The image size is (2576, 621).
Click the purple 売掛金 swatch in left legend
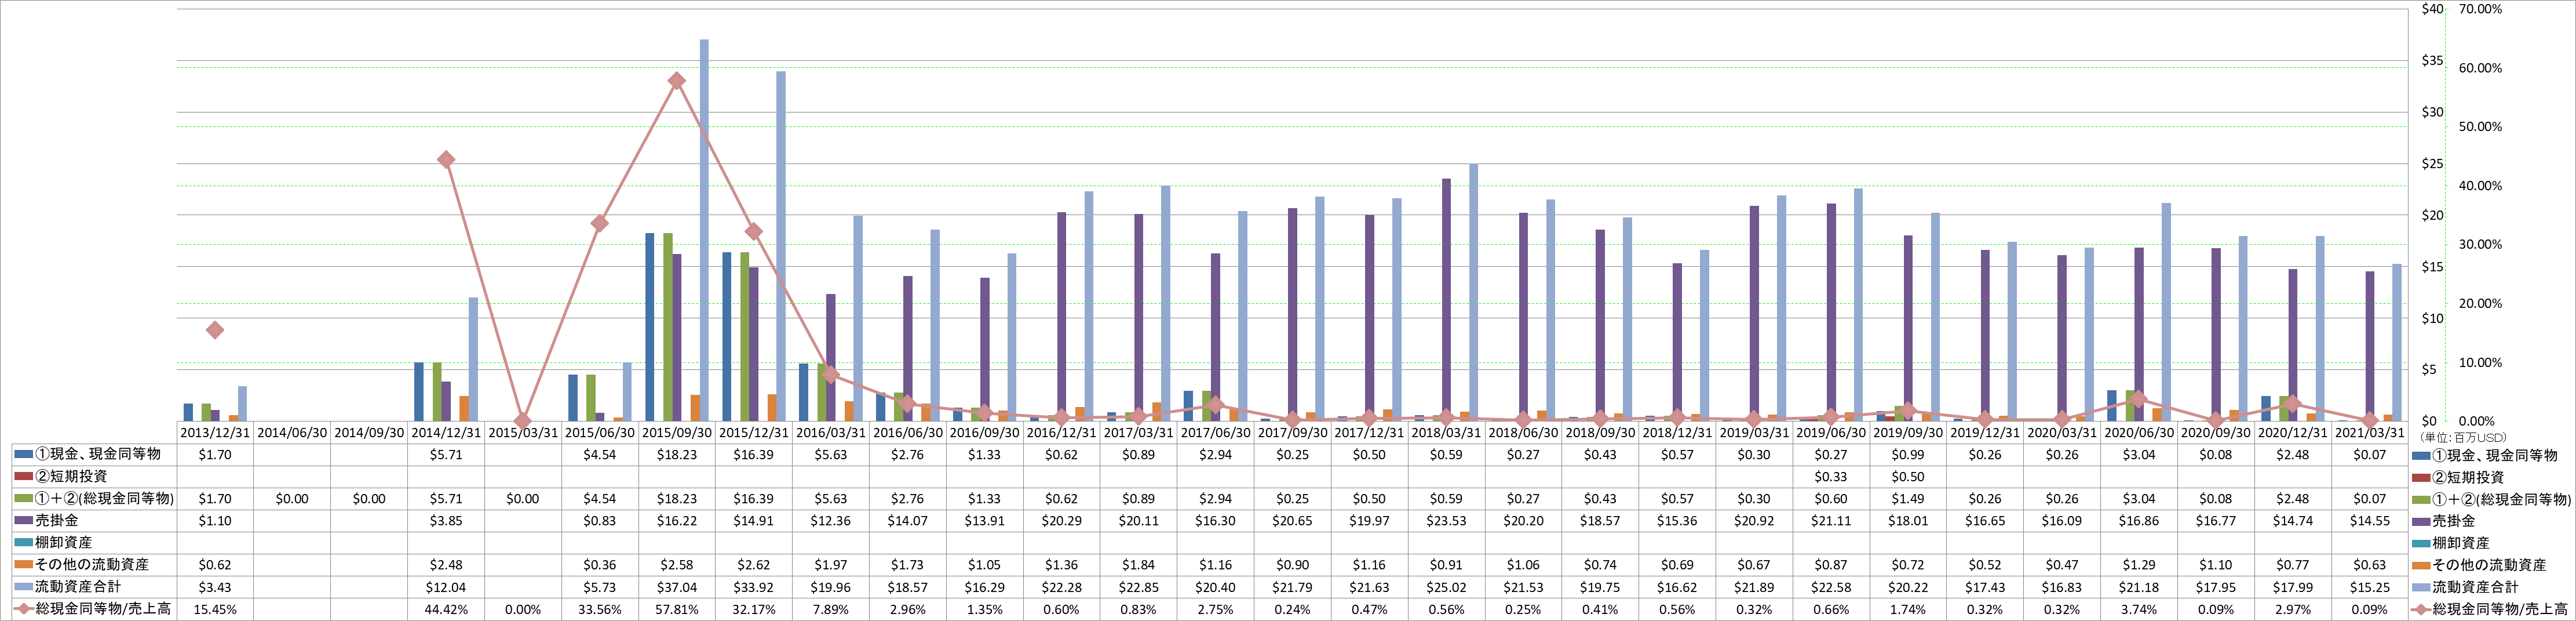(x=23, y=520)
